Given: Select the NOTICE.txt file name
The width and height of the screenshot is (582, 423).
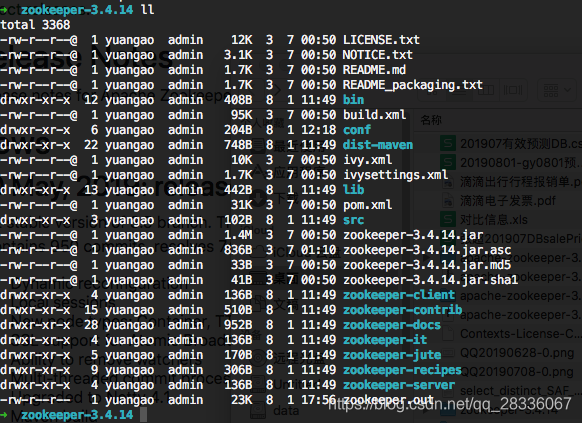Looking at the screenshot, I should pos(377,55).
